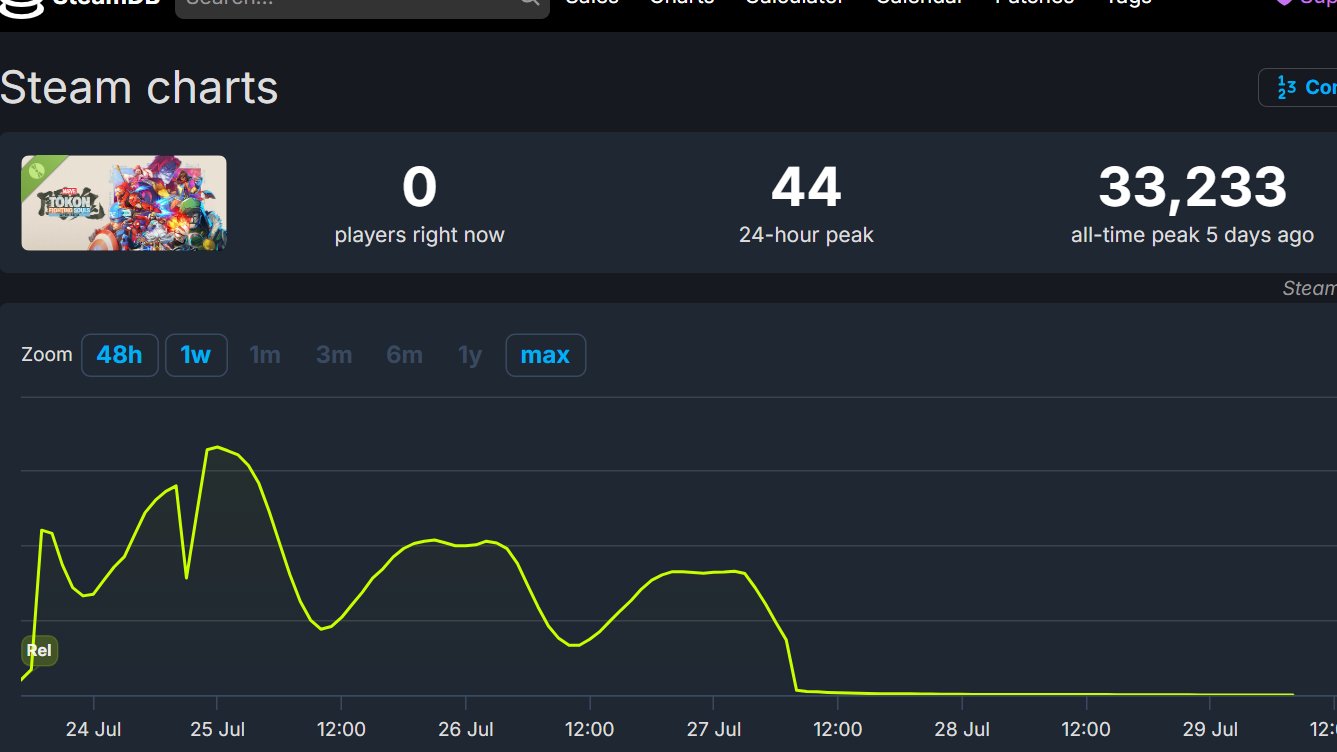Click the "33,233" all-time peak value
Image resolution: width=1337 pixels, height=752 pixels.
(x=1192, y=187)
